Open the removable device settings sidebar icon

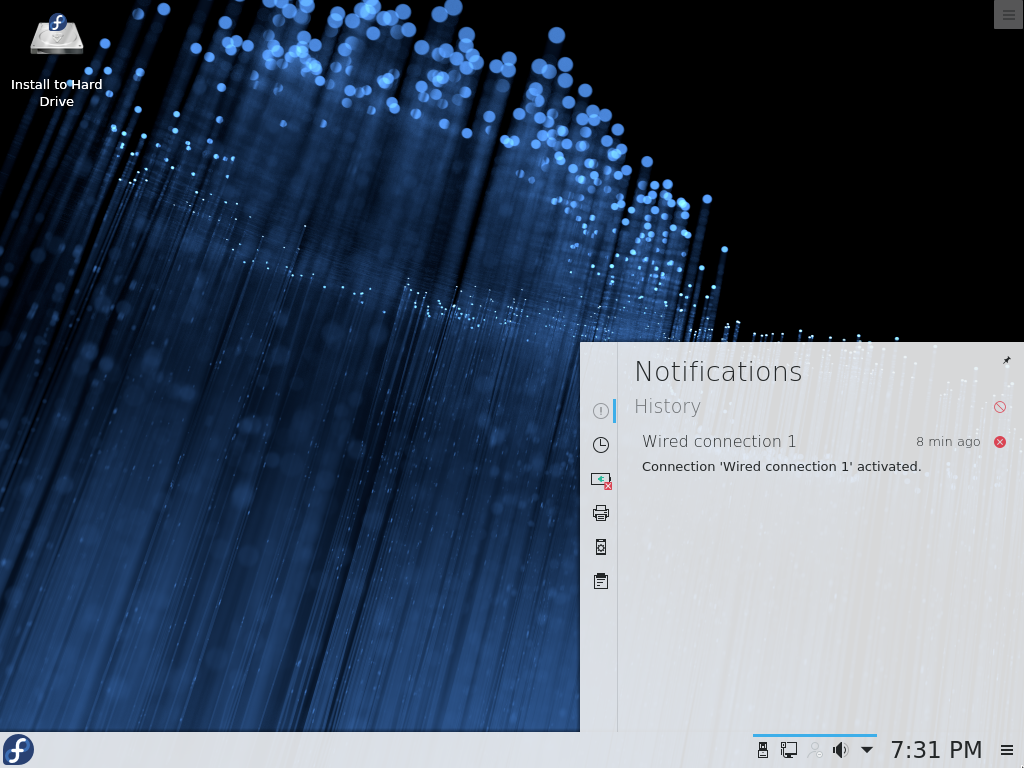pyautogui.click(x=601, y=547)
